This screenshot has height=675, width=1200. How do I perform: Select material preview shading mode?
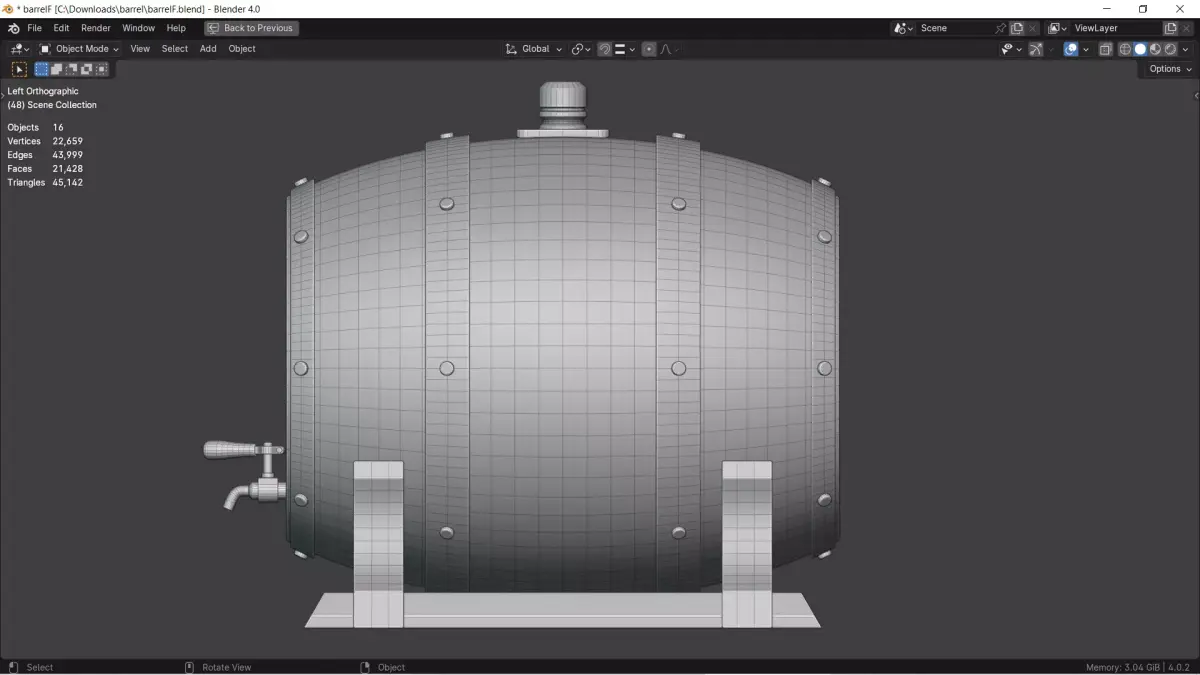(1155, 49)
